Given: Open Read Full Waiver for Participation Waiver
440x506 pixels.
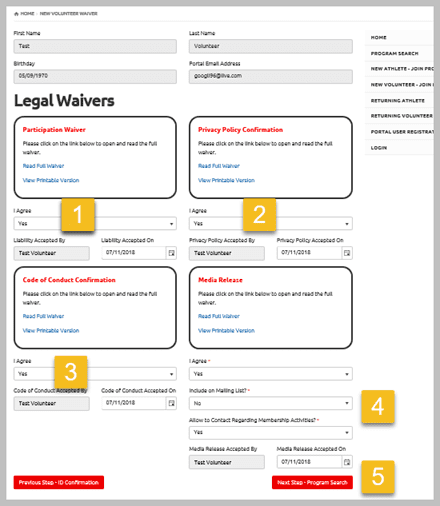Looking at the screenshot, I should tap(43, 166).
